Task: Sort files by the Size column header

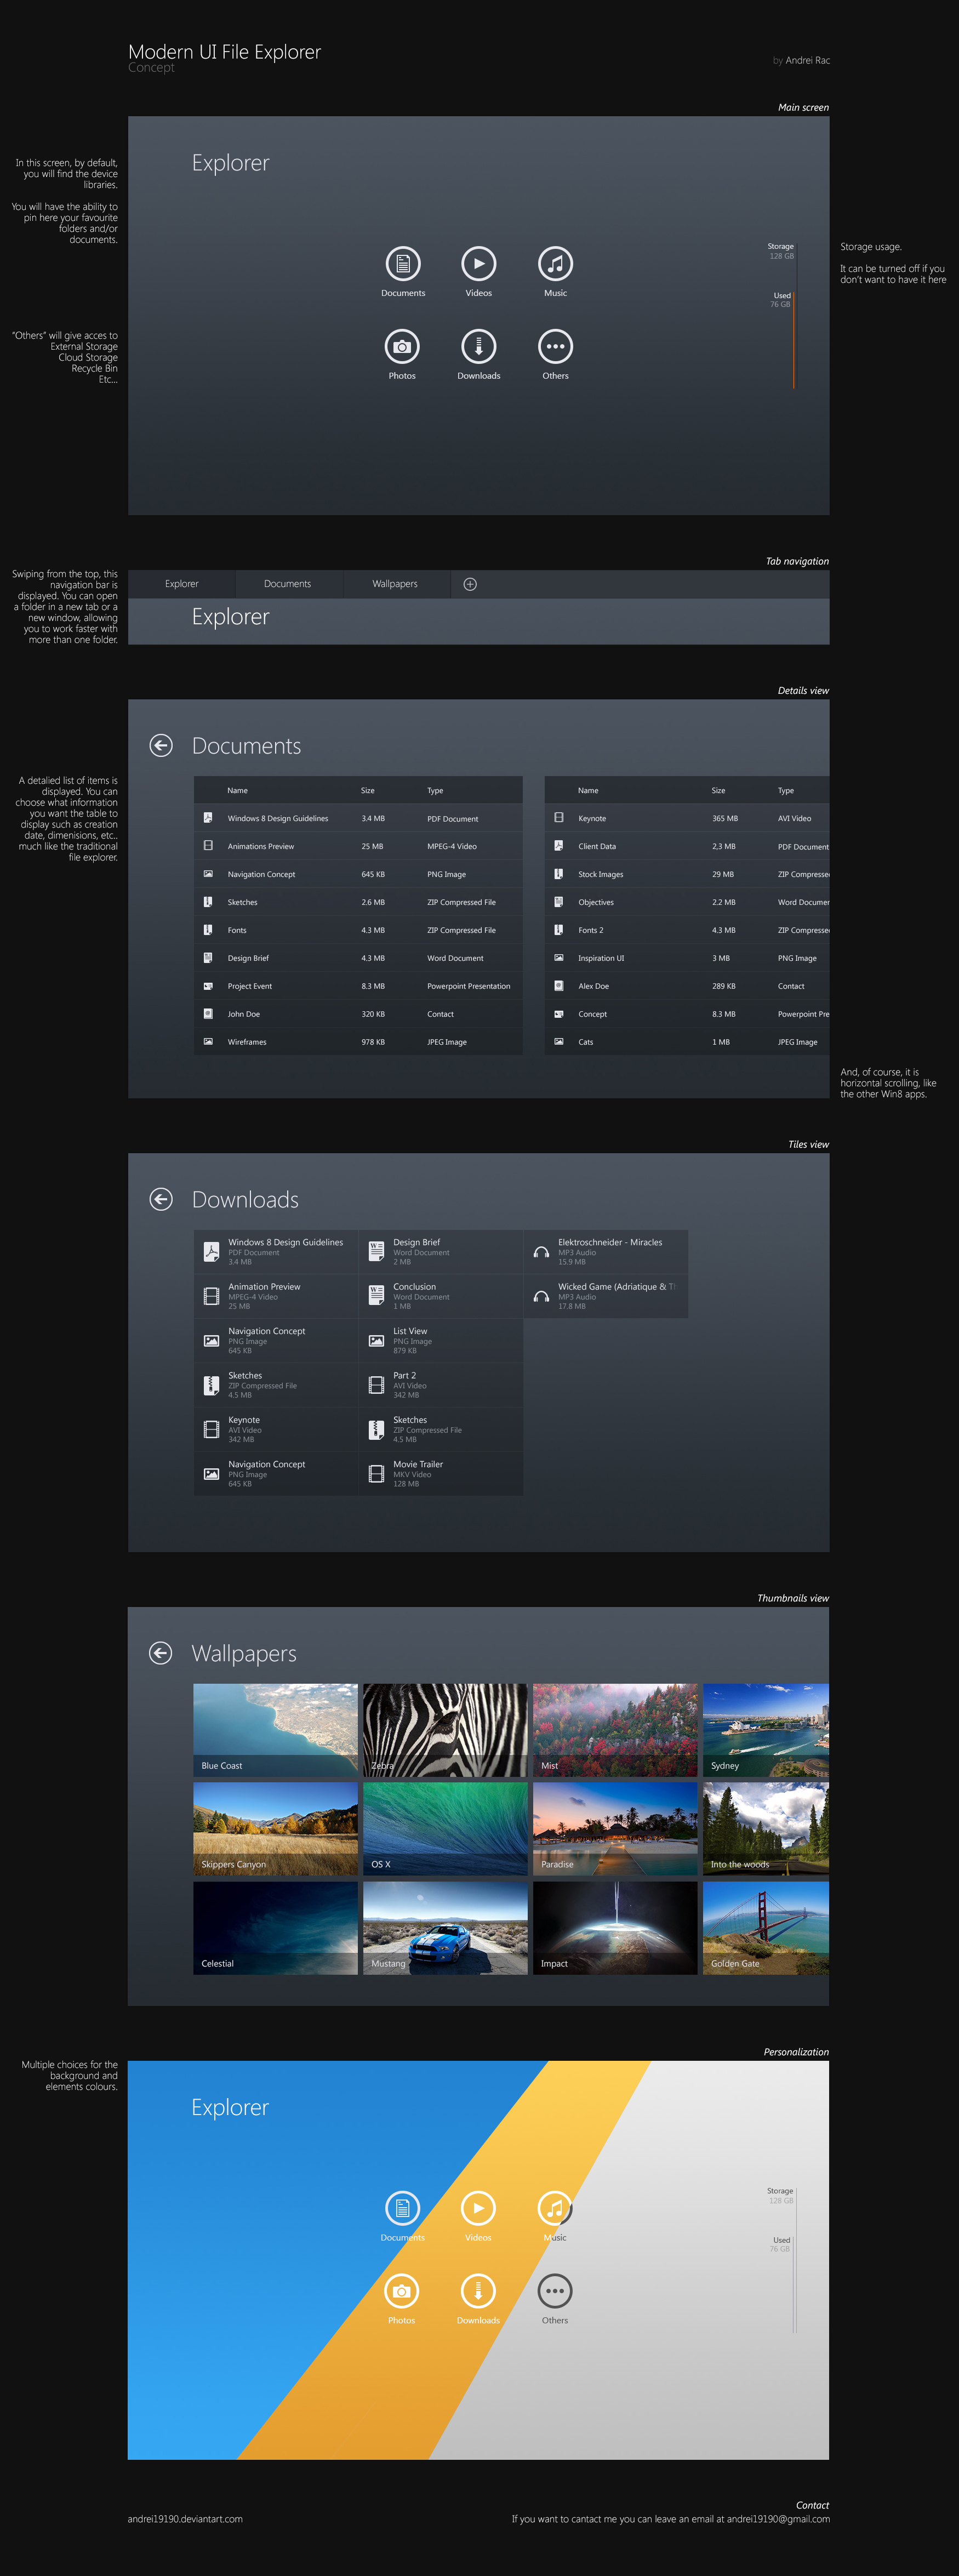Action: coord(367,790)
